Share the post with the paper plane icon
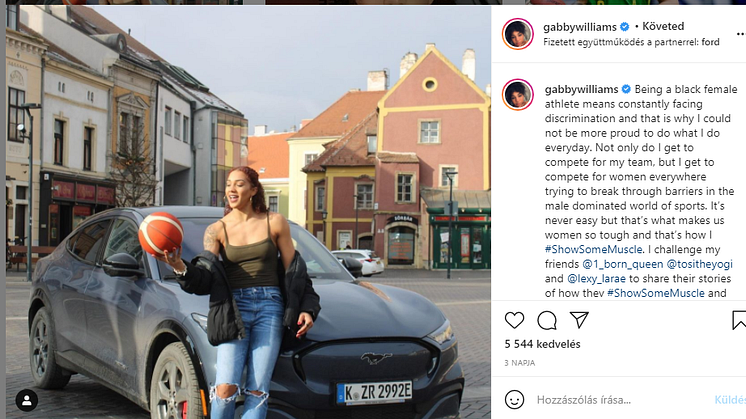This screenshot has height=419, width=746. point(579,320)
